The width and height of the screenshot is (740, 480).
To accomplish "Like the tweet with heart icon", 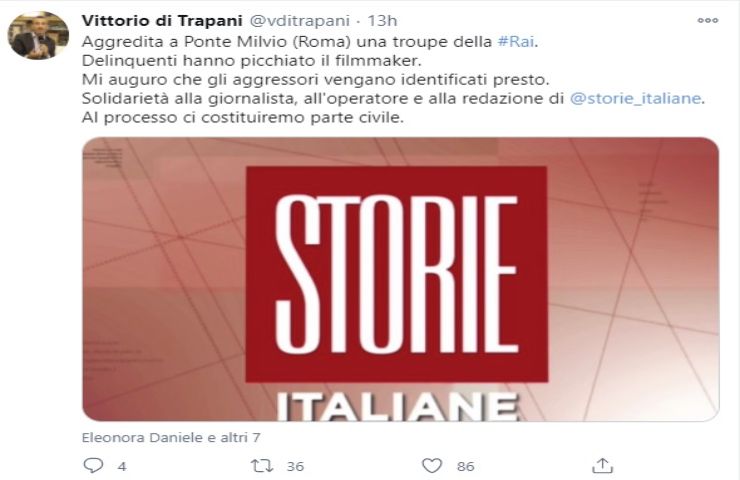I will pyautogui.click(x=431, y=466).
